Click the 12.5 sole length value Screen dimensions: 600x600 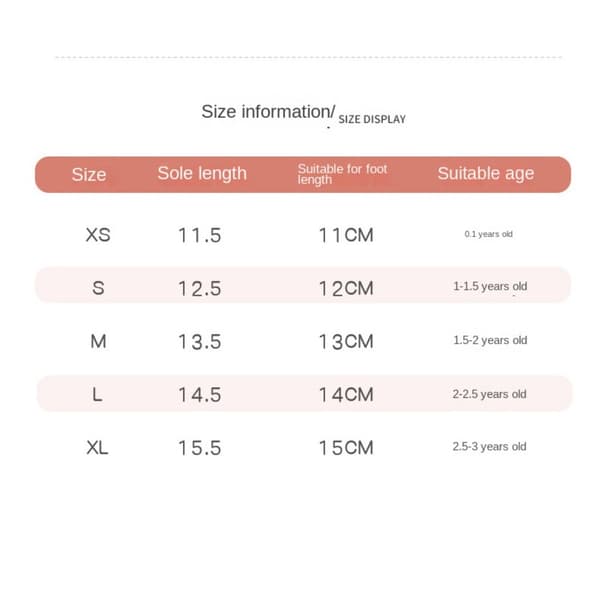coord(200,288)
